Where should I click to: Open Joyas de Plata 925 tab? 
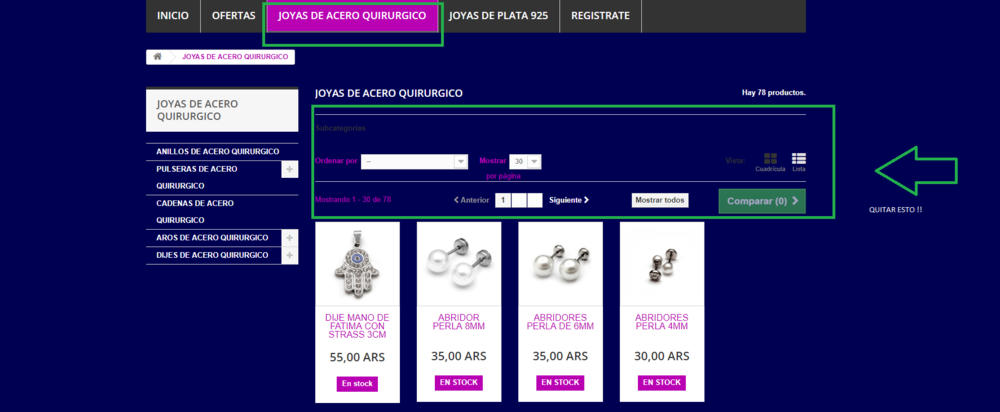(x=498, y=16)
